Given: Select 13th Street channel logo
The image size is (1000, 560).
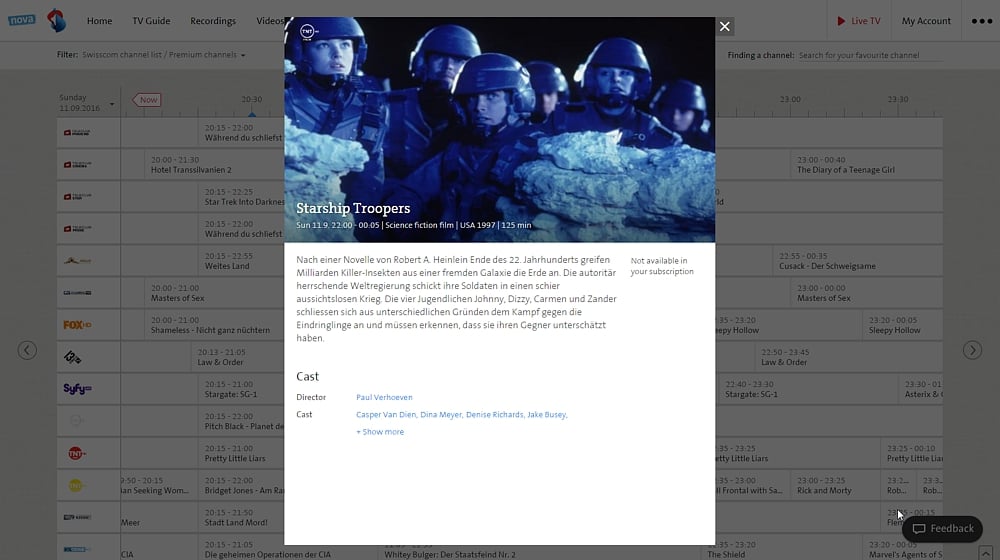Looking at the screenshot, I should (x=72, y=357).
